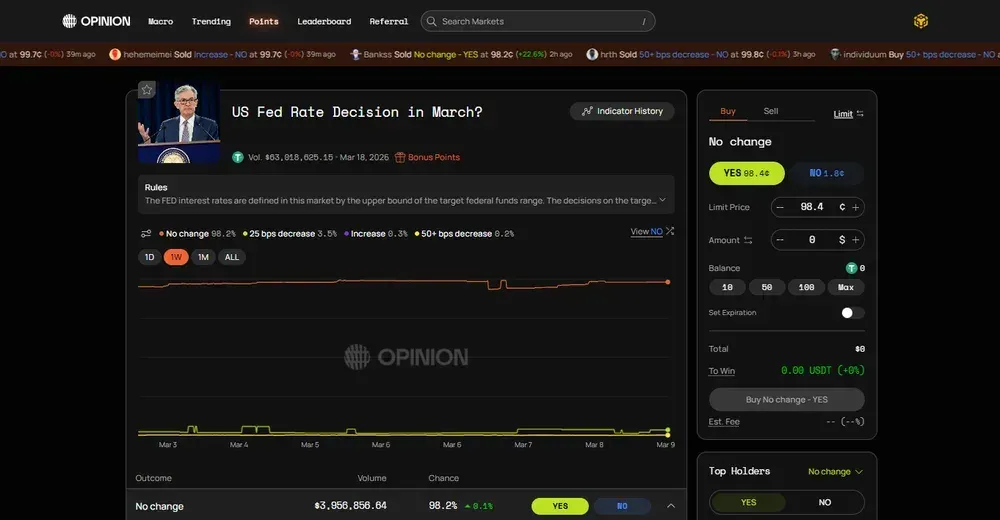Click YES button in No change row
1000x520 pixels.
pos(560,506)
